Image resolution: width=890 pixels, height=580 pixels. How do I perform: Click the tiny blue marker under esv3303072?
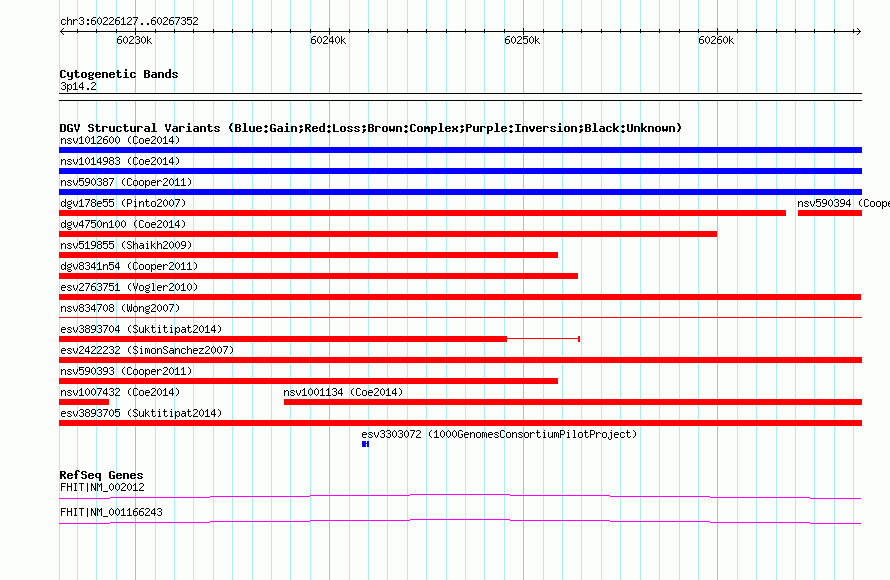coord(366,444)
